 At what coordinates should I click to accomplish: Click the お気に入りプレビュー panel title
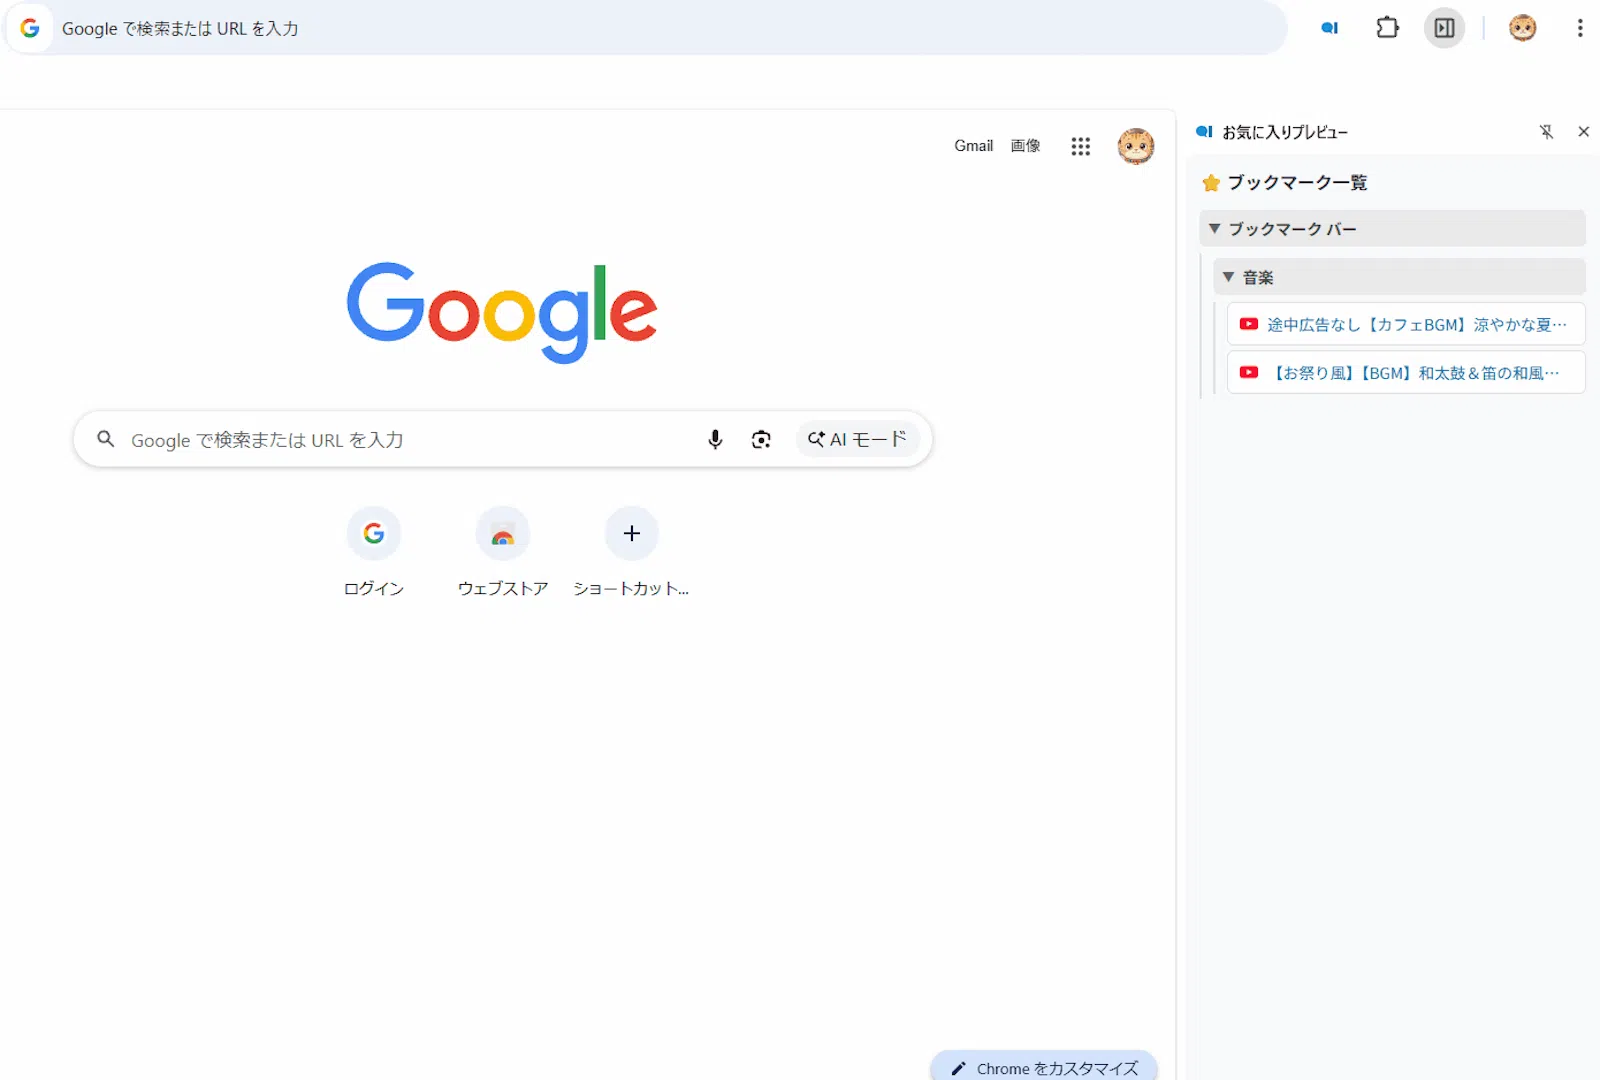[x=1285, y=132]
